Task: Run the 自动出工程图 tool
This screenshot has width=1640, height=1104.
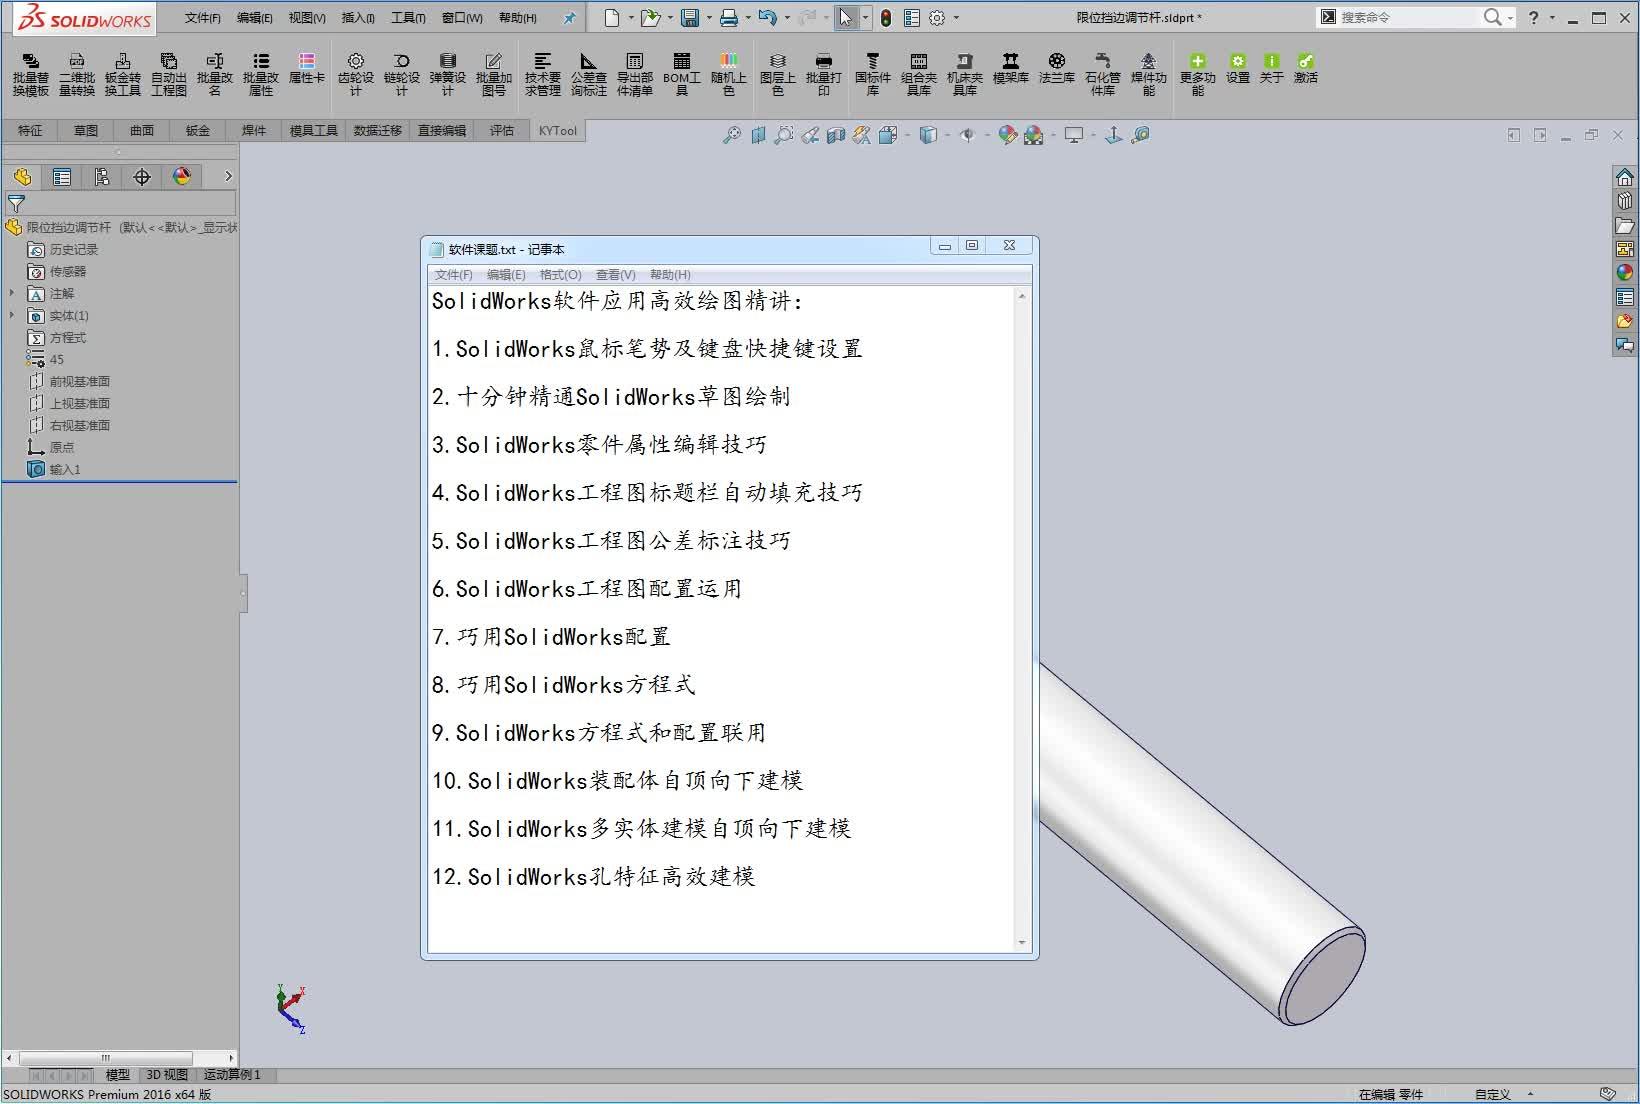Action: tap(169, 75)
